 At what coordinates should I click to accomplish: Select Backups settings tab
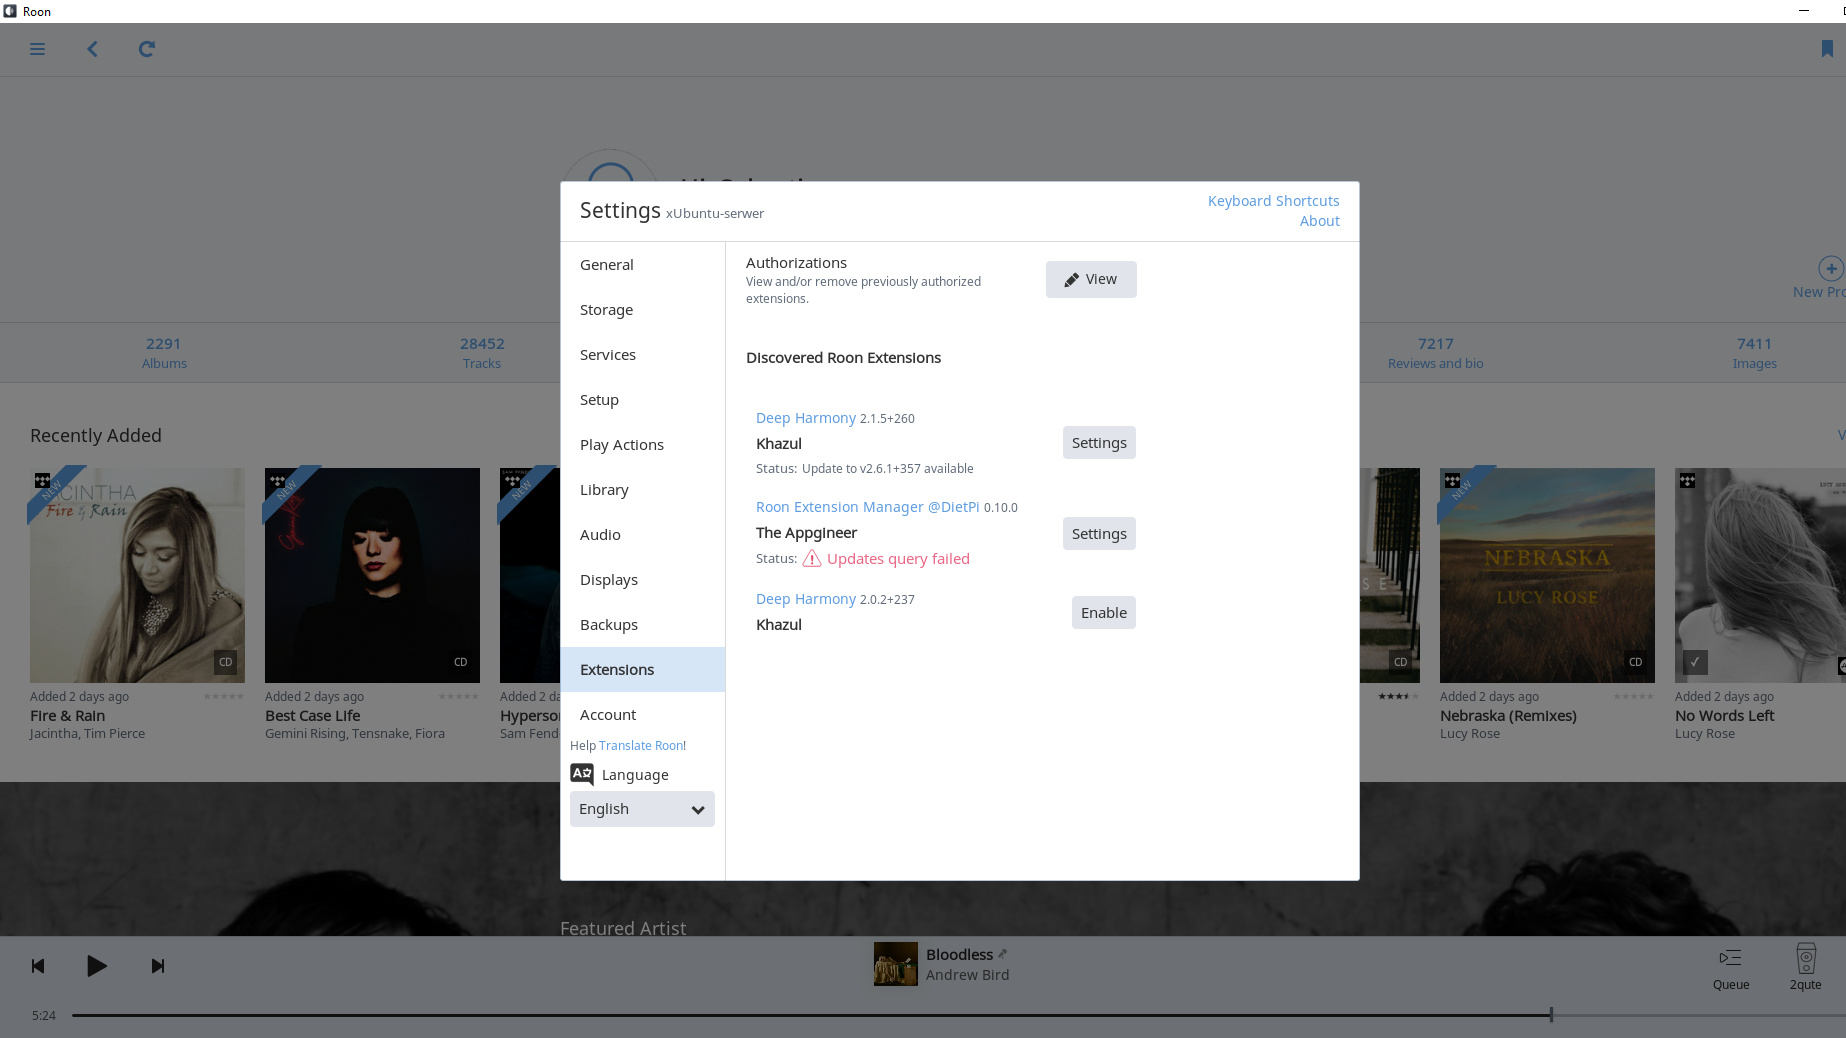643,625
